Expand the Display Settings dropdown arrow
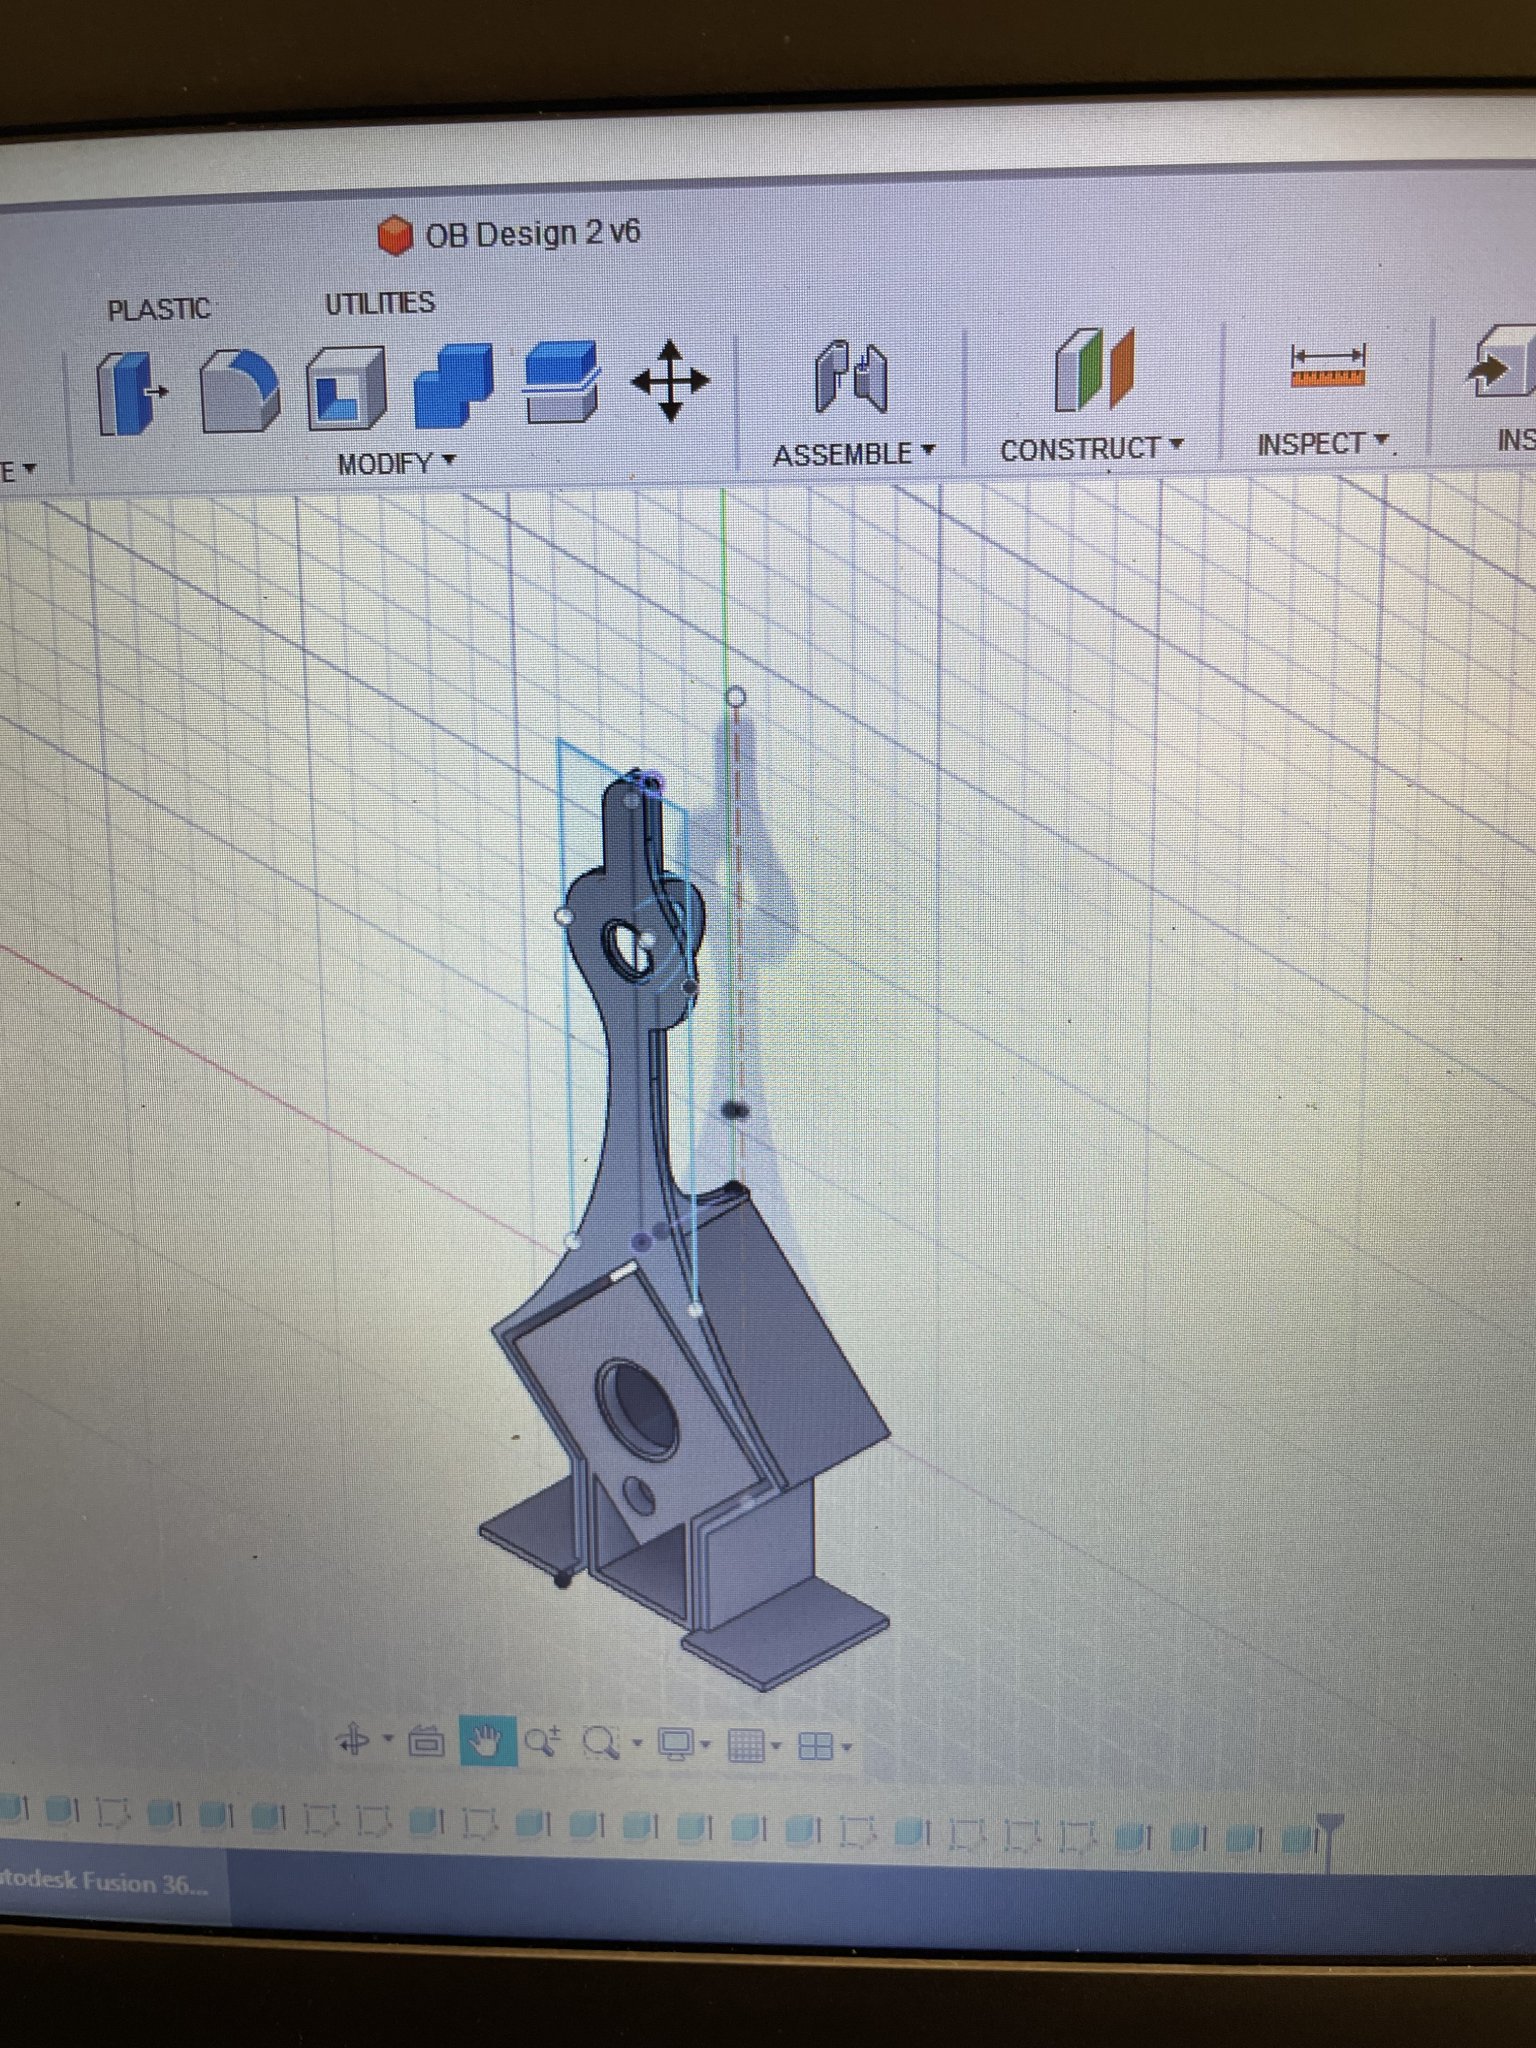The width and height of the screenshot is (1536, 2048). click(706, 1746)
